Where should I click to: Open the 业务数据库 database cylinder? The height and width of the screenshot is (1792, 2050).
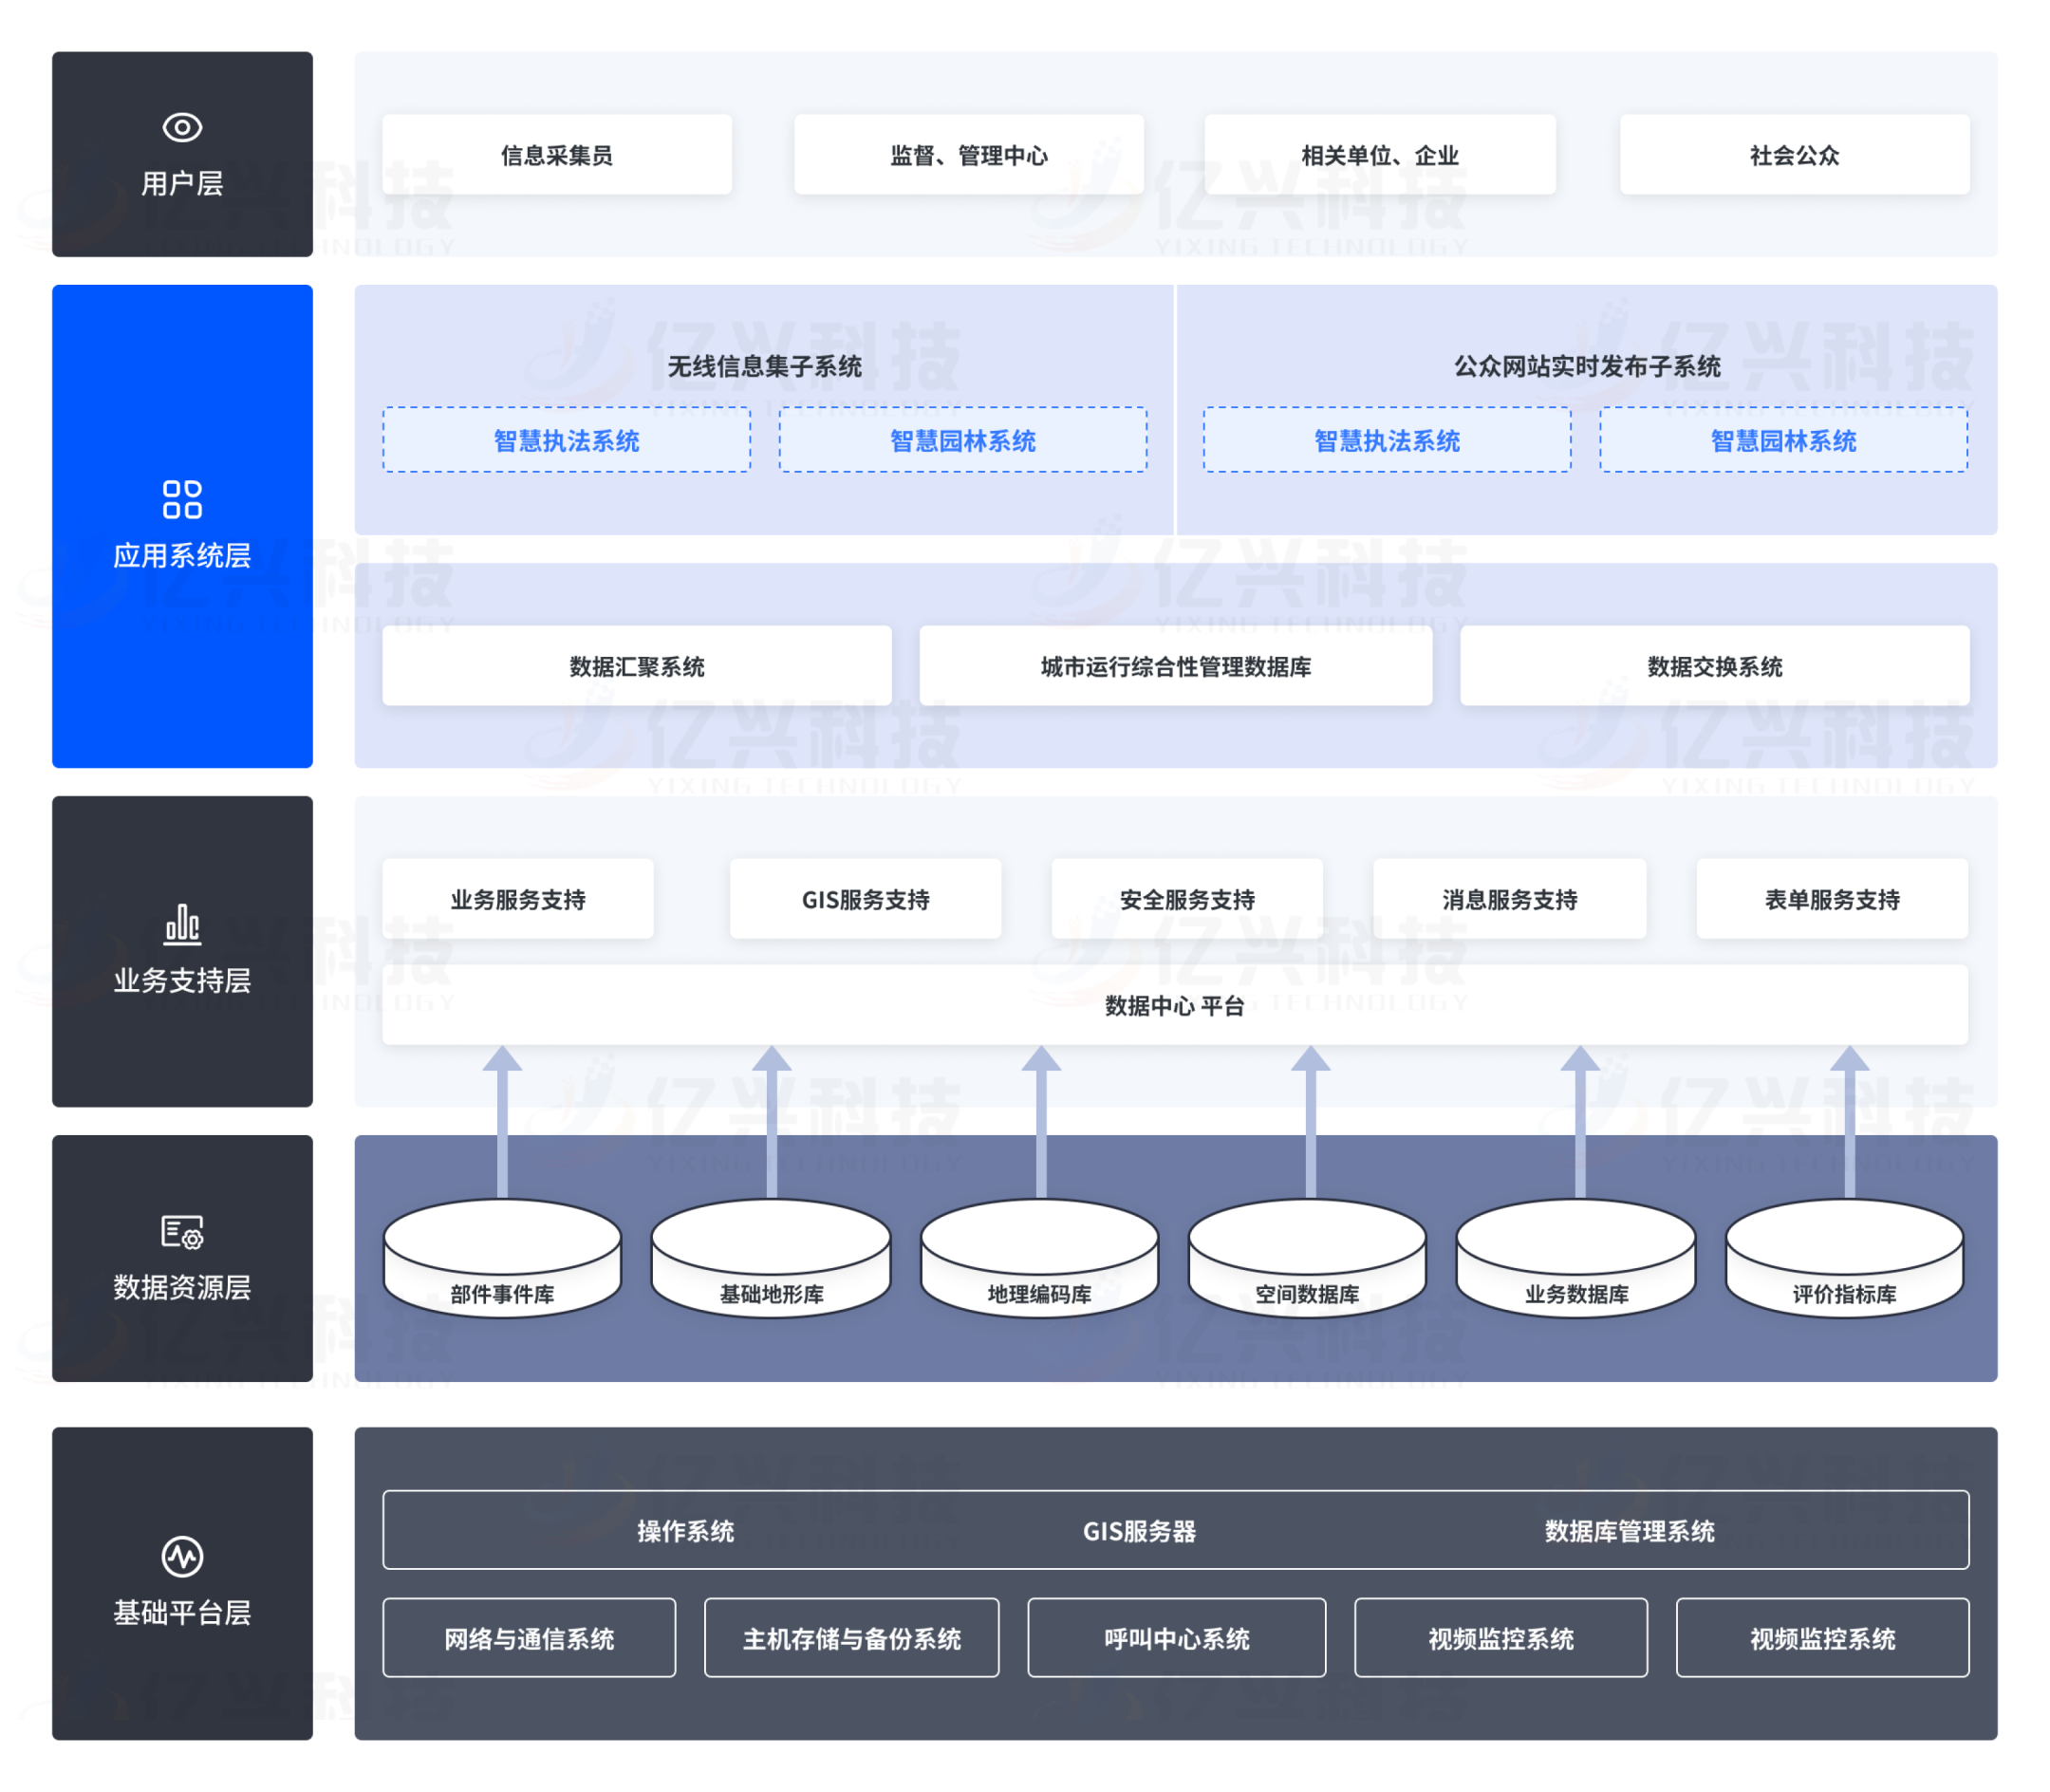point(1577,1258)
